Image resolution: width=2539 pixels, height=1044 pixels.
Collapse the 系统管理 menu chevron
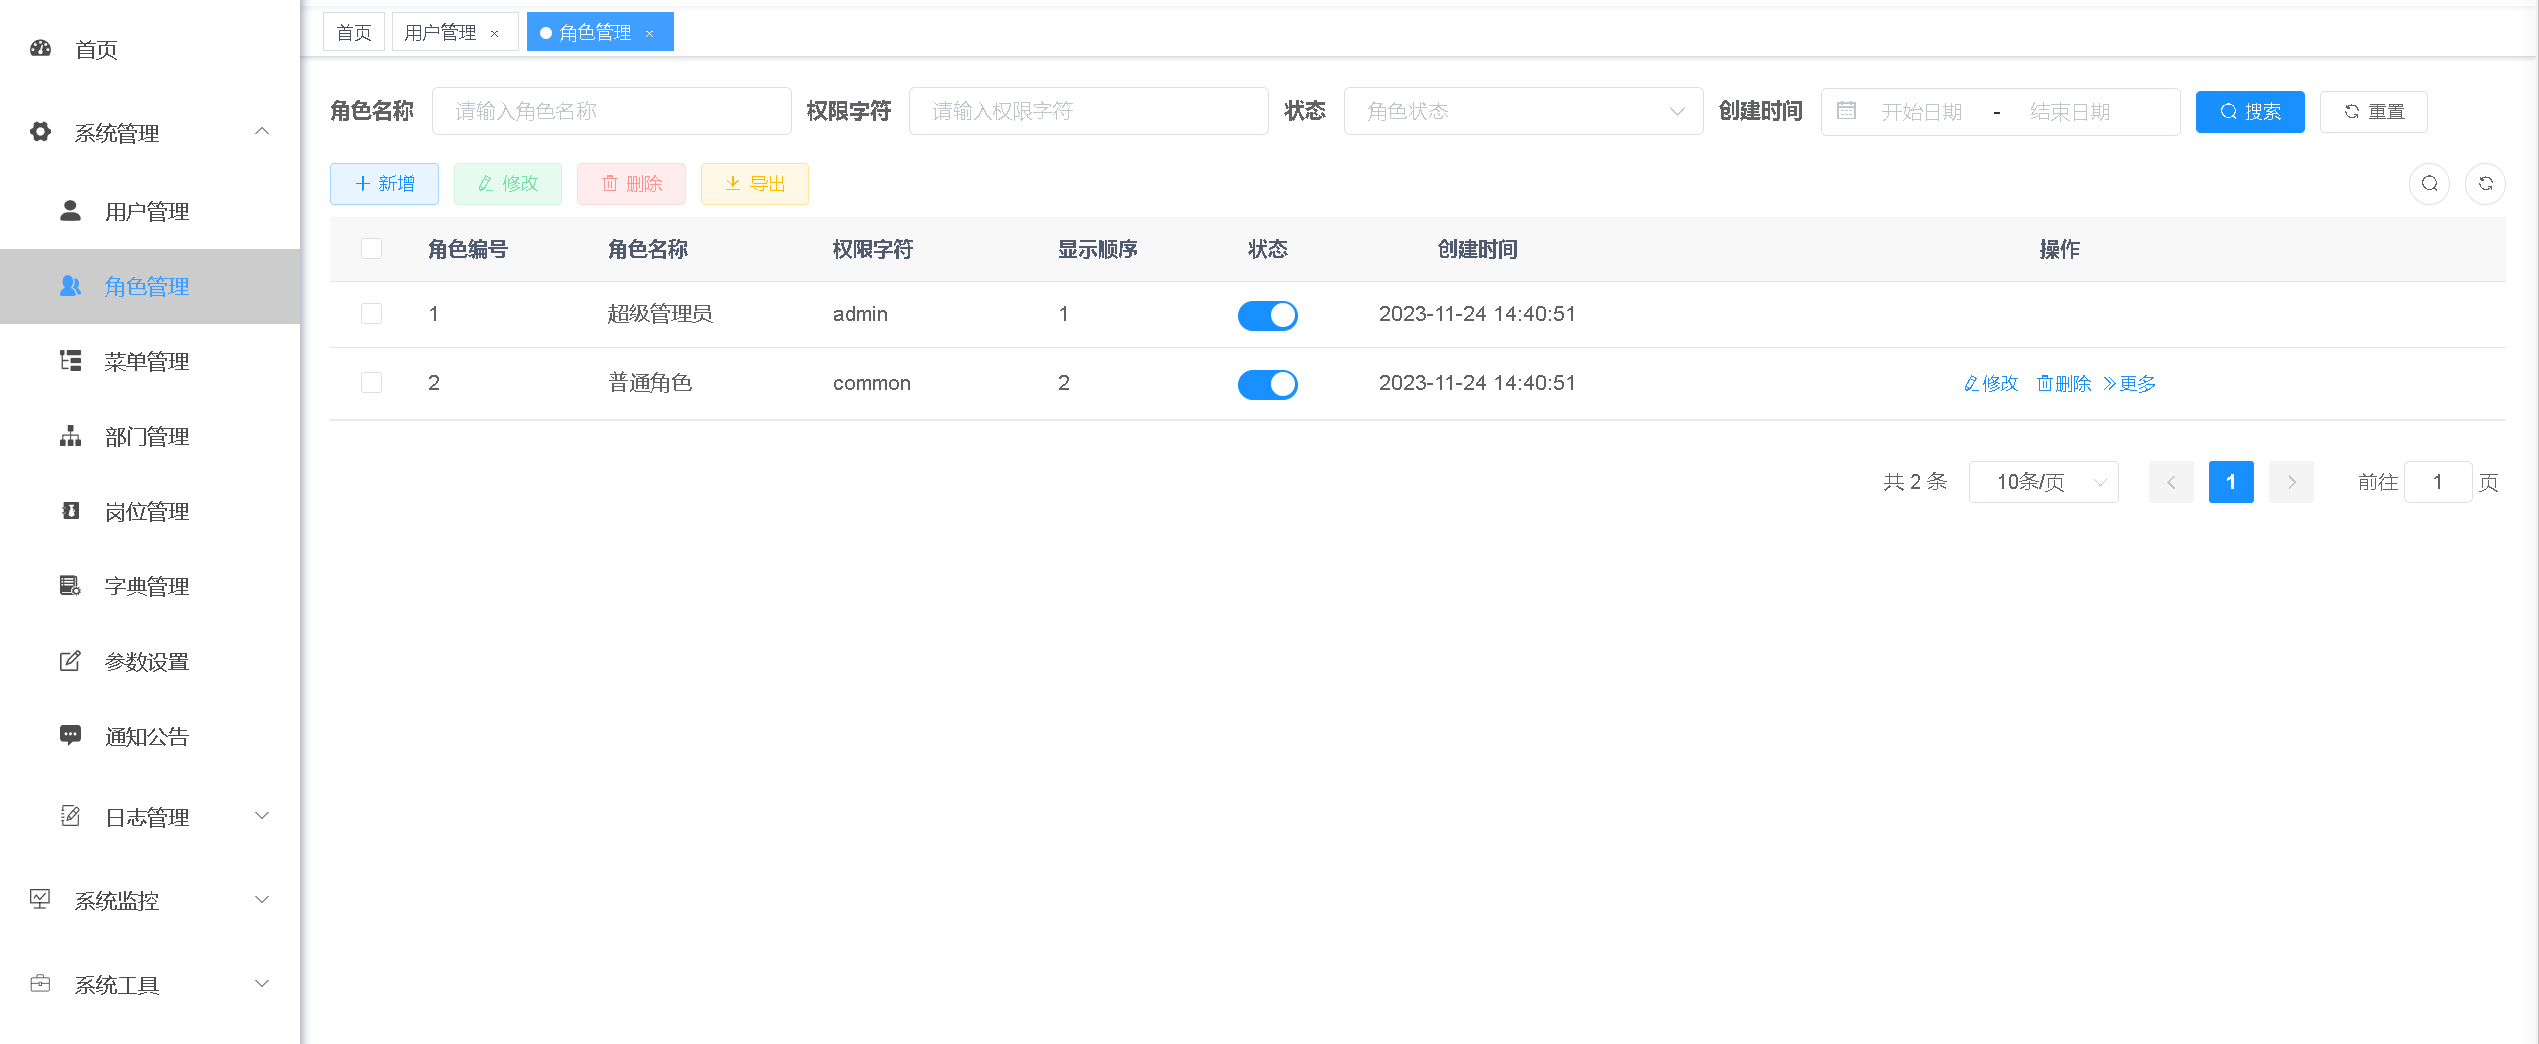point(261,131)
